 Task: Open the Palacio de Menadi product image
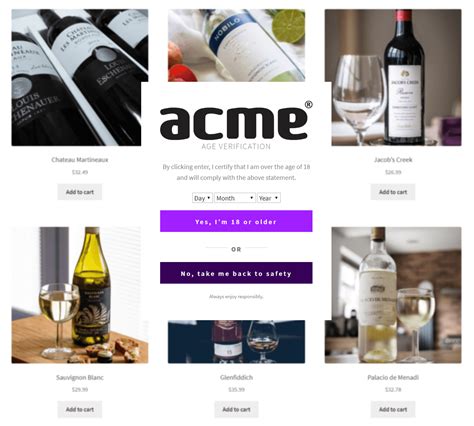[396, 295]
